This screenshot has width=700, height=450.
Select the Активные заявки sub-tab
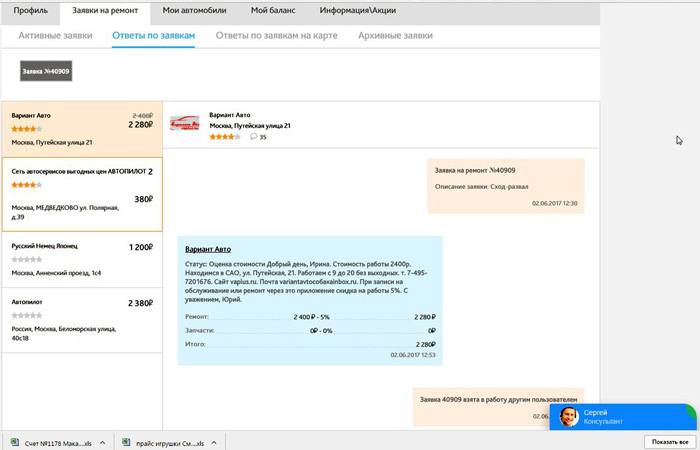[55, 35]
